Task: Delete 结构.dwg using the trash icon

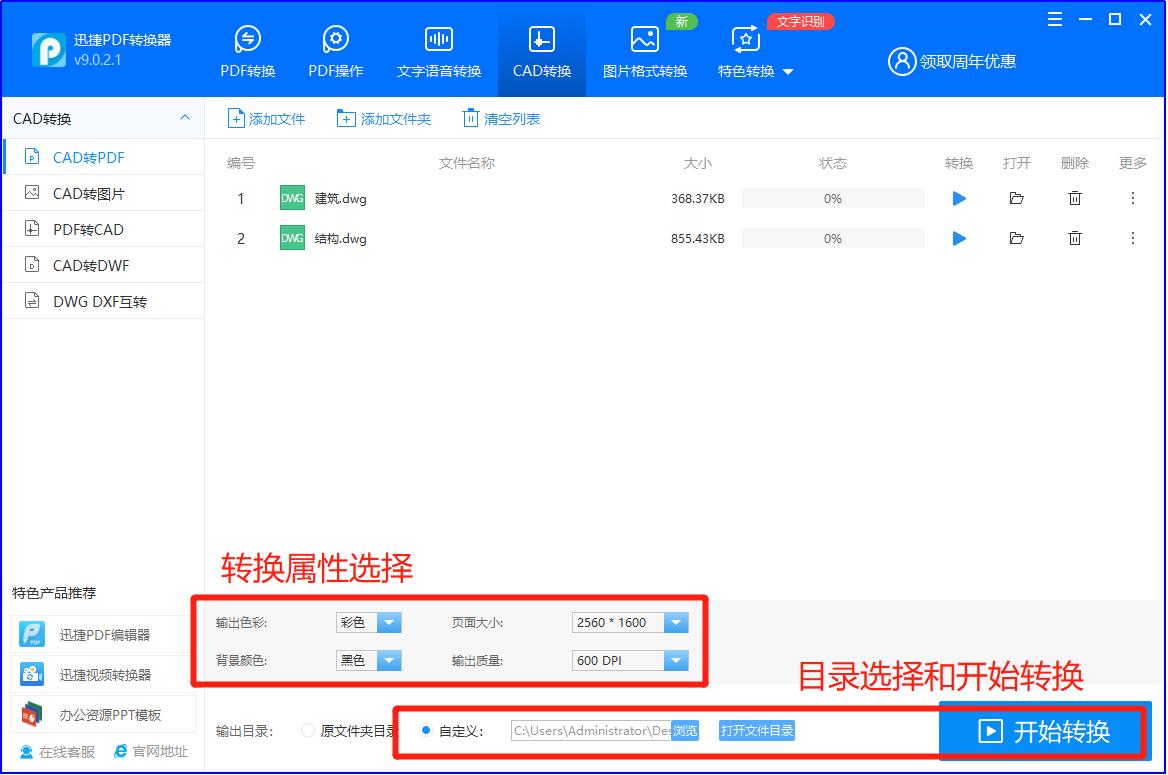Action: point(1074,238)
